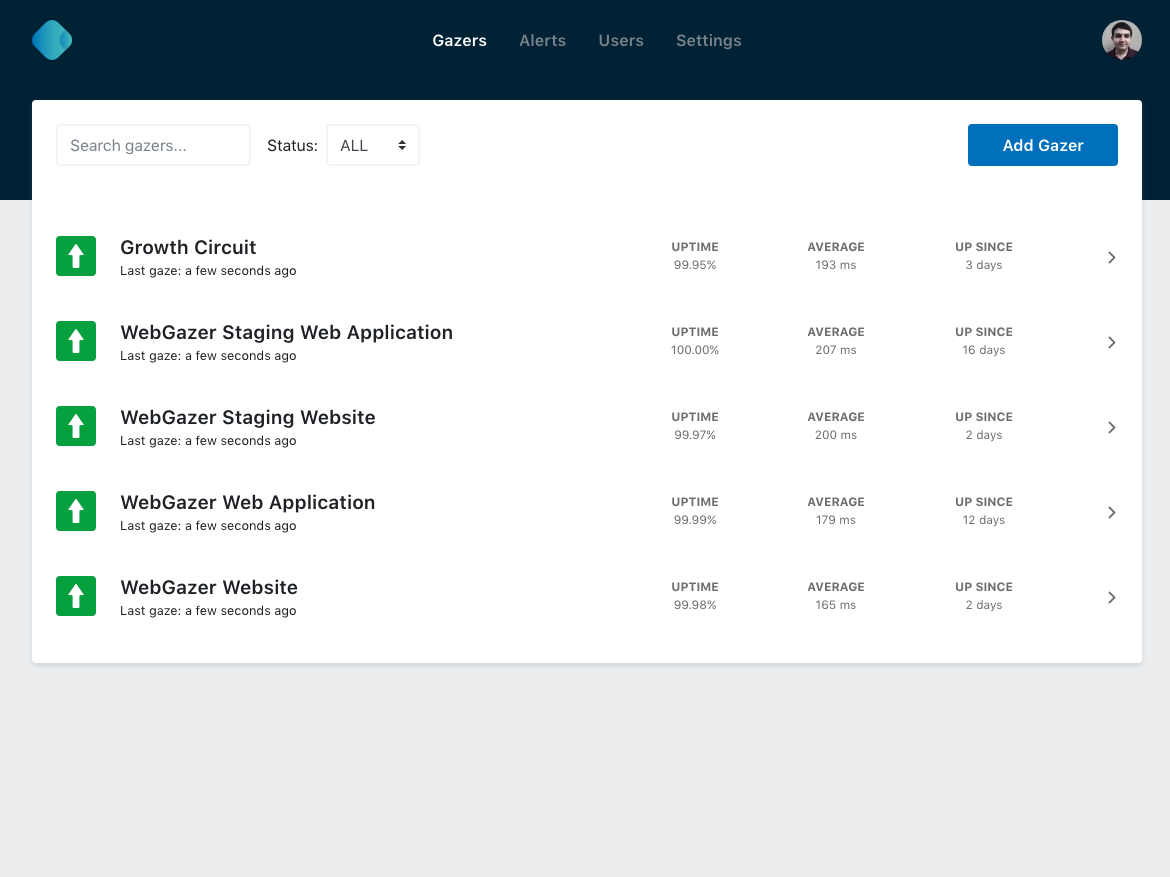
Task: Click WebGazer Staging Web Application status icon
Action: coord(76,341)
